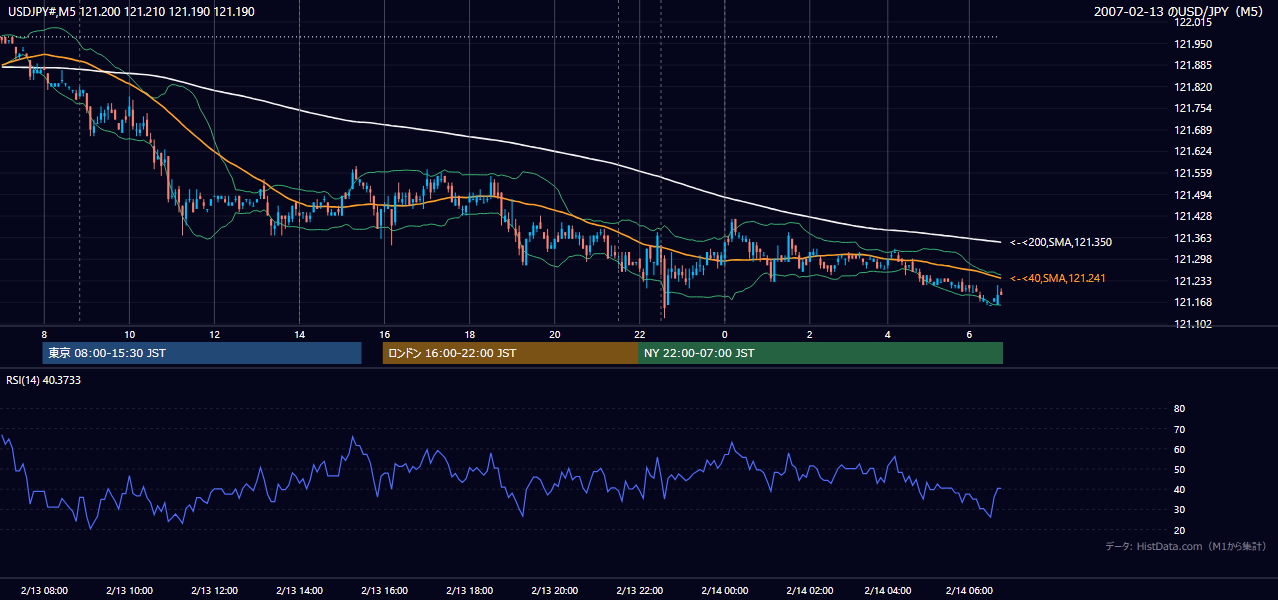Screen dimensions: 1278x600
Task: Click price level 121.689 on axis
Action: click(x=1192, y=130)
